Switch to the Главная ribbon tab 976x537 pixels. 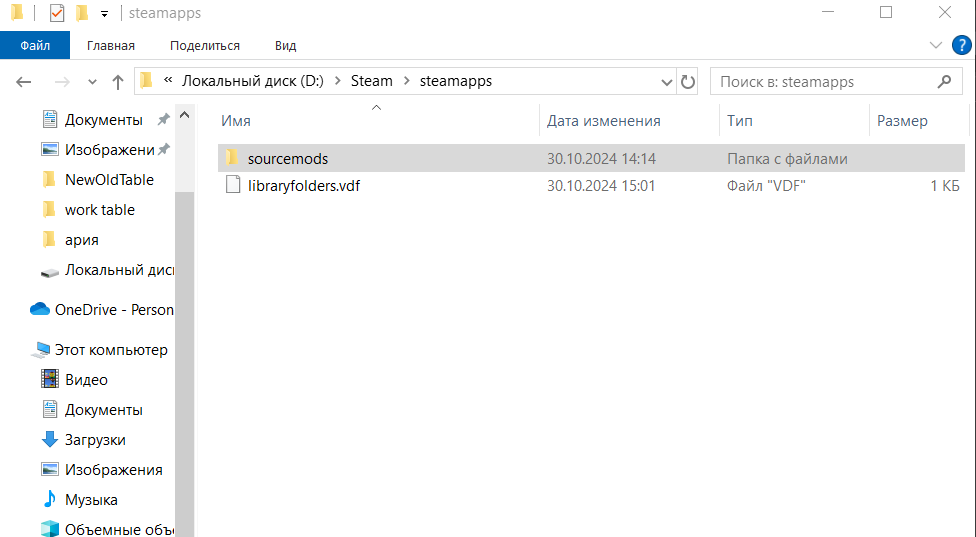tap(111, 45)
